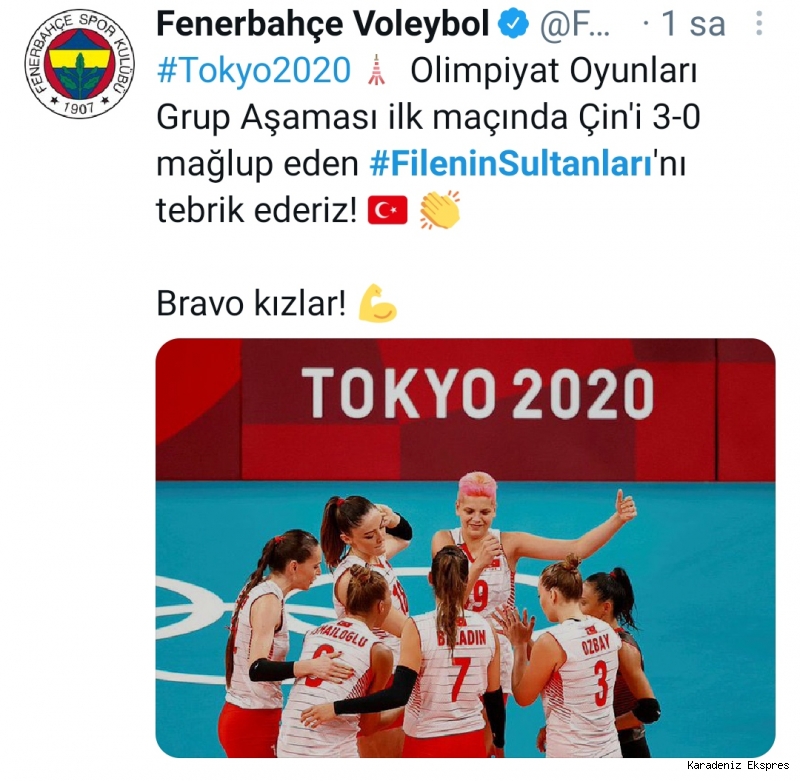Image resolution: width=800 pixels, height=781 pixels.
Task: Open the three-dot tweet options menu
Action: [759, 23]
